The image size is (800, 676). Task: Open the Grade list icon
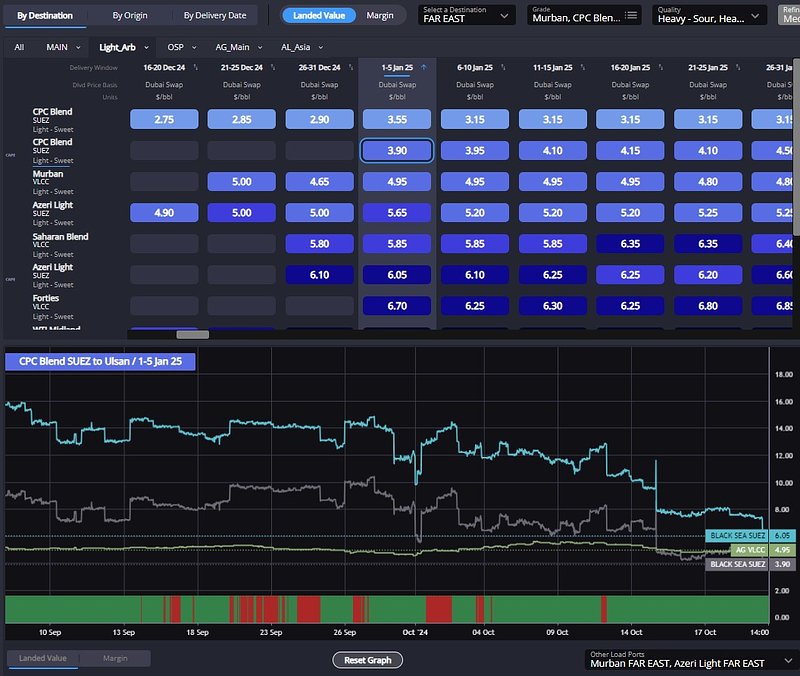[x=631, y=16]
